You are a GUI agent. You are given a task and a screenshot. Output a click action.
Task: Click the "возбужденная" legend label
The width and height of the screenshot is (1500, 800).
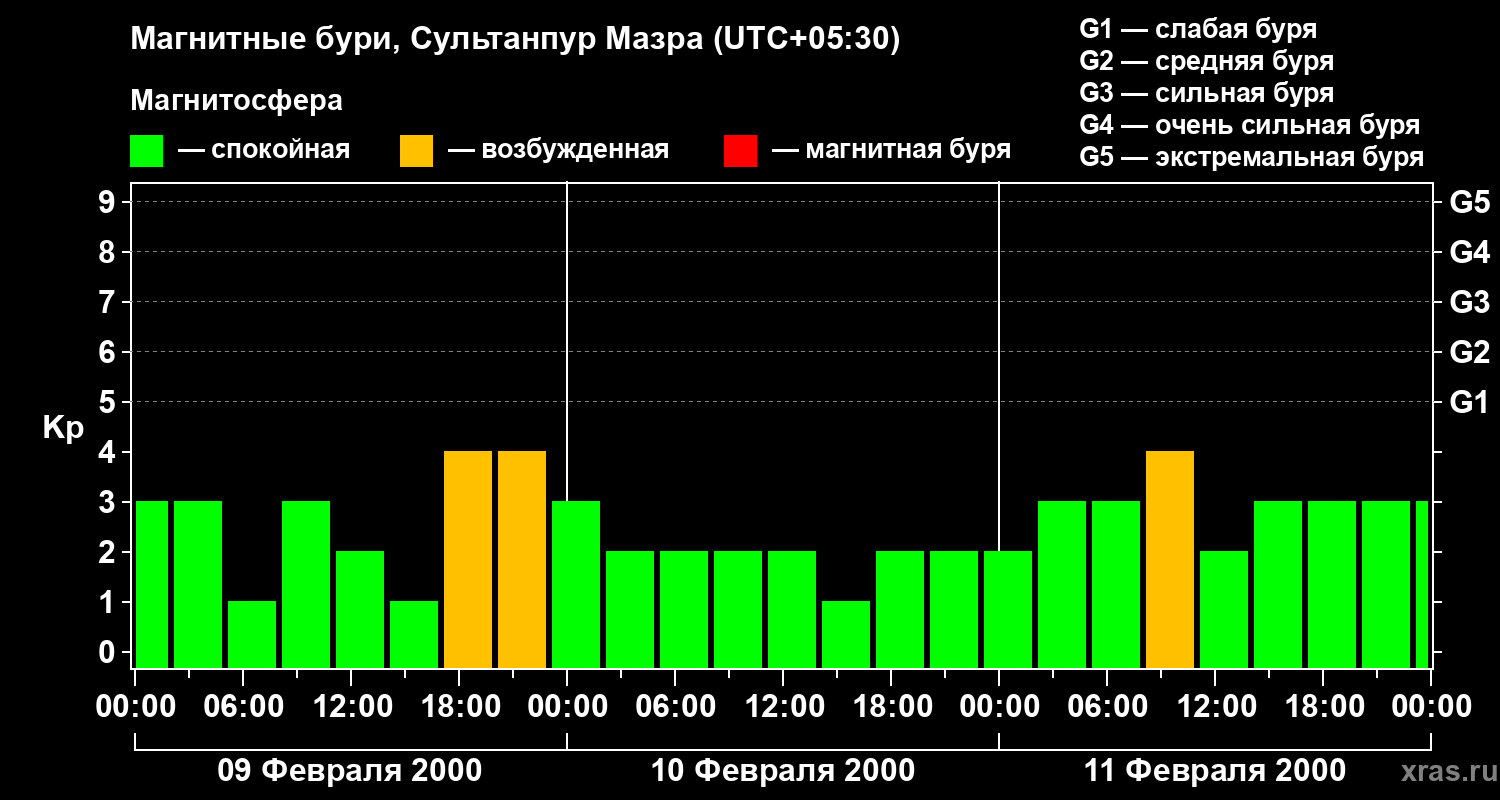coord(575,151)
